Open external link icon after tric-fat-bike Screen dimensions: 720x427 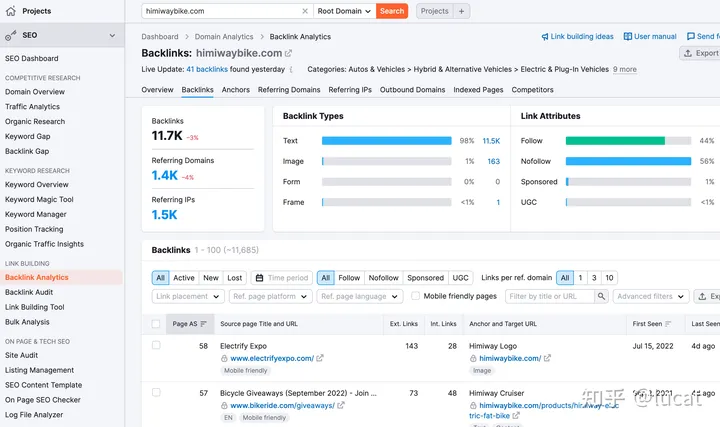pos(516,416)
